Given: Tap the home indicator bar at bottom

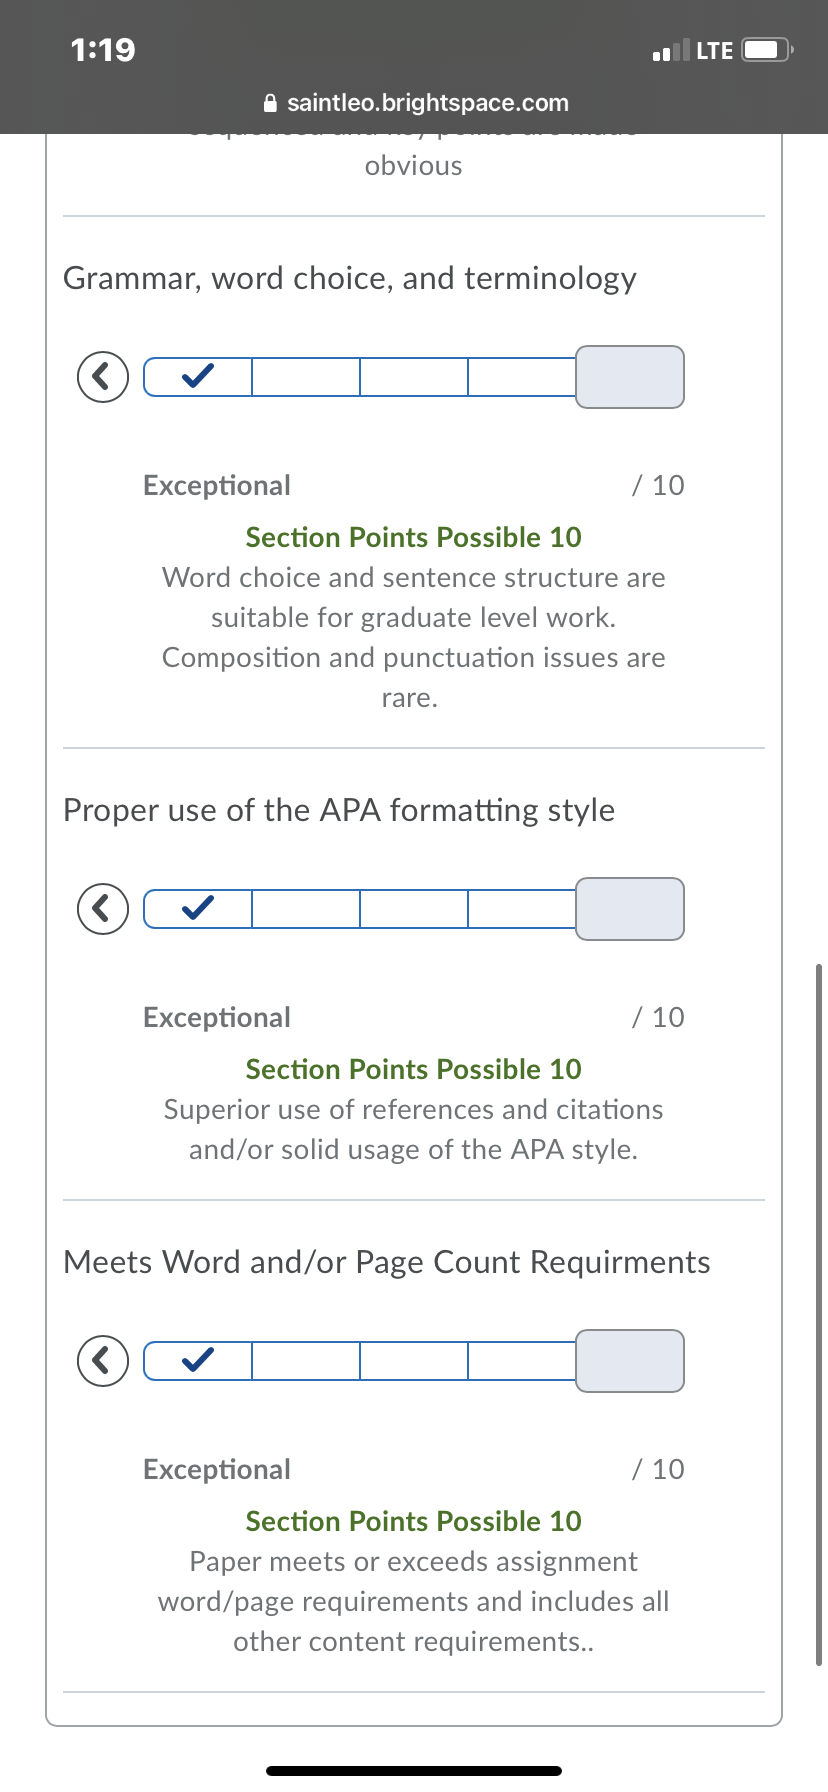Looking at the screenshot, I should coord(414,1770).
